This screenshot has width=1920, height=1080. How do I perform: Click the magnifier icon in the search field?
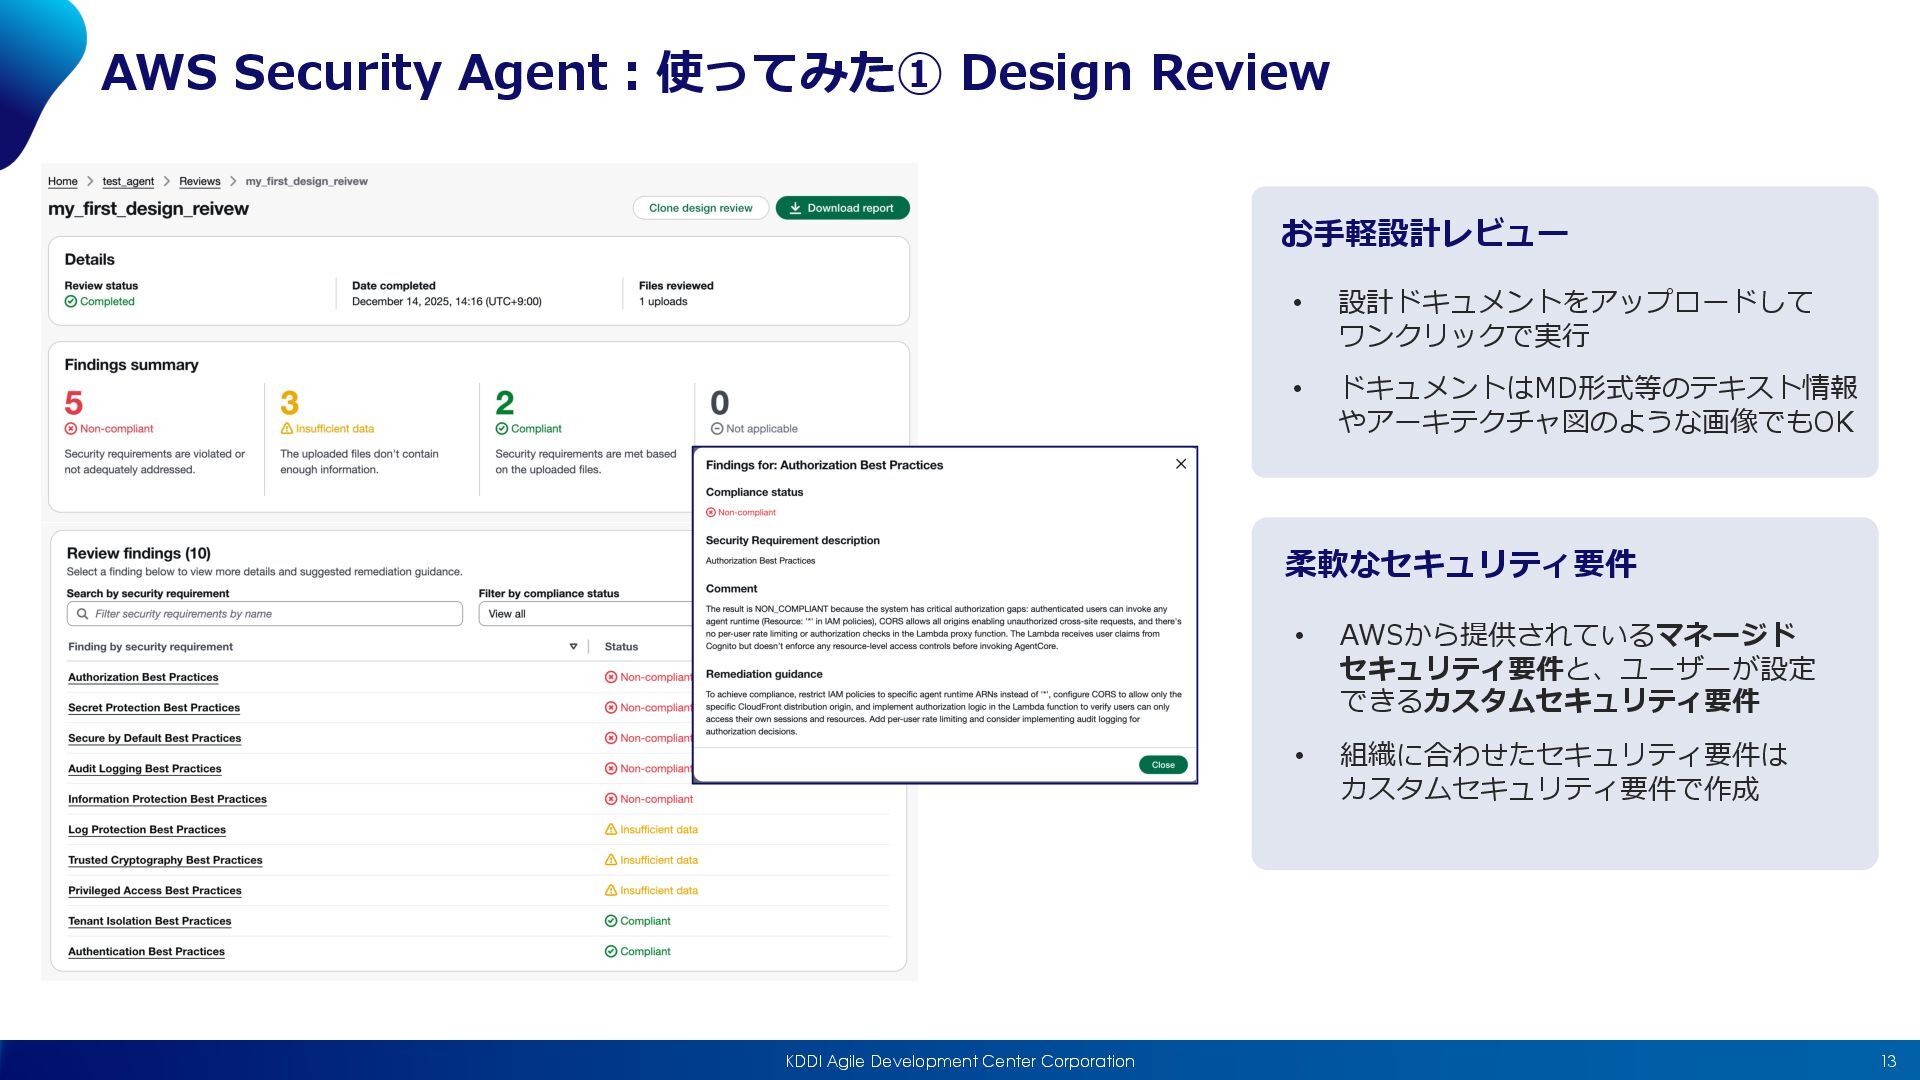point(82,614)
